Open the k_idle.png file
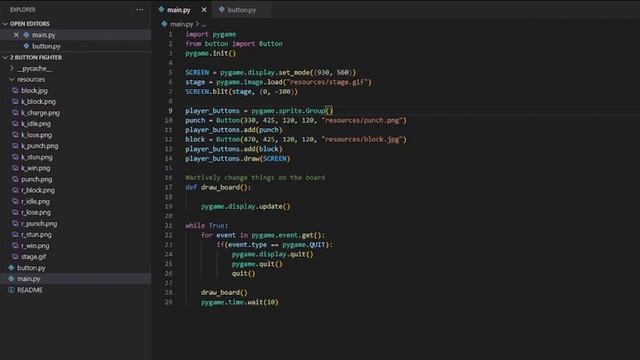The height and width of the screenshot is (360, 640). tap(36, 124)
